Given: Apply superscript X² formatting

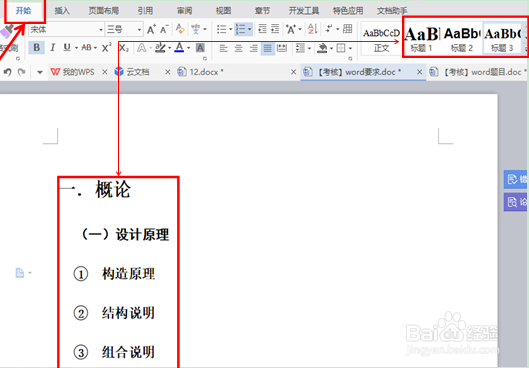Looking at the screenshot, I should pyautogui.click(x=106, y=48).
